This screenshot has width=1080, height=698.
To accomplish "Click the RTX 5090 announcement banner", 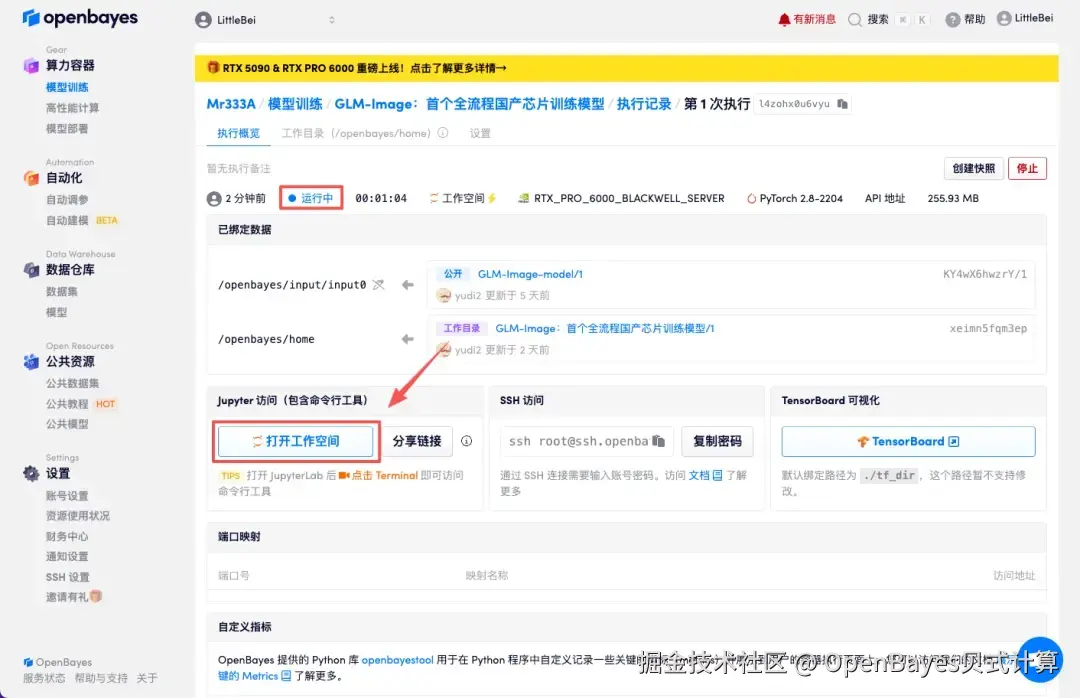I will [626, 68].
